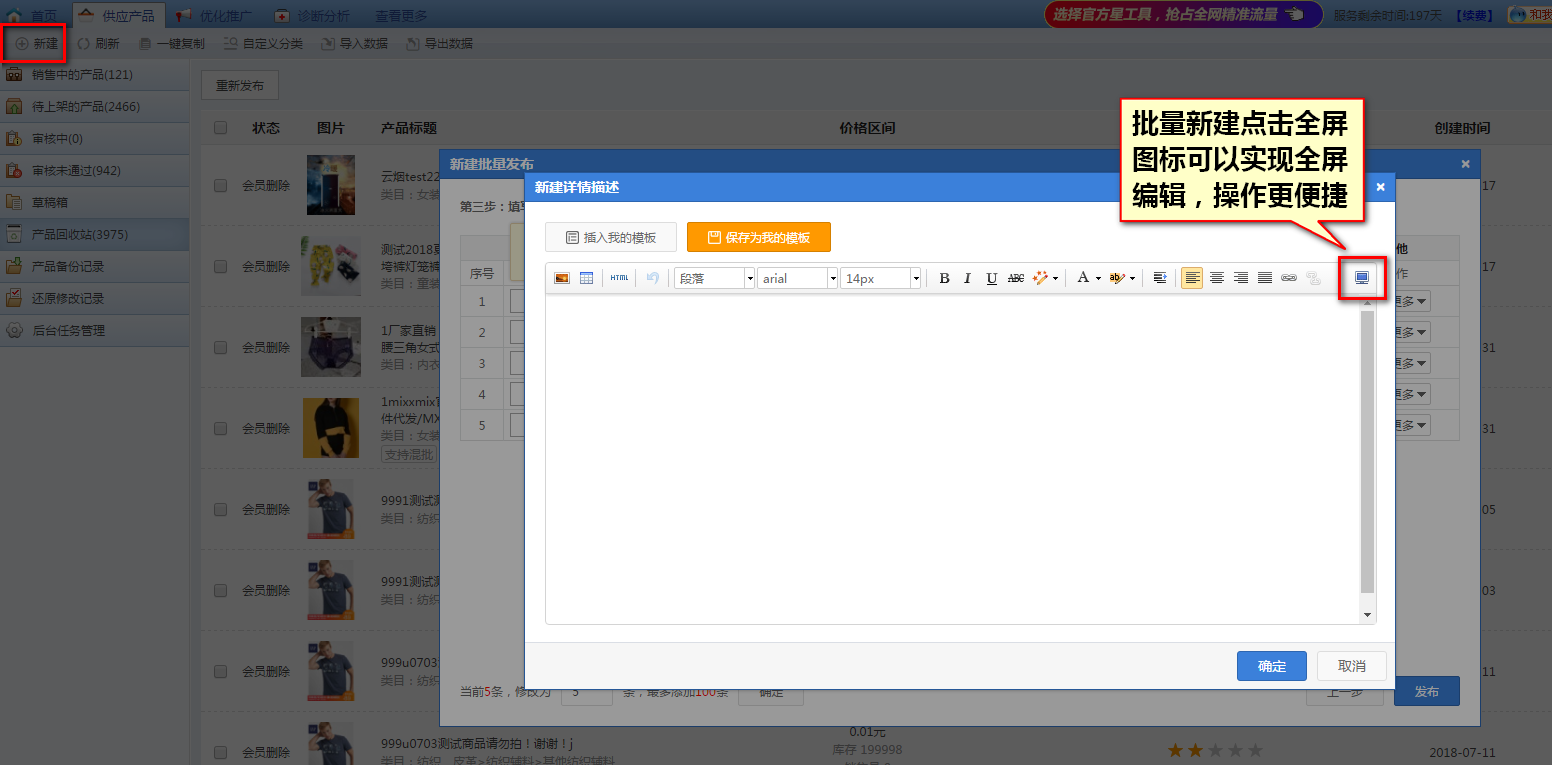1552x765 pixels.
Task: Switch editor to HTML source mode
Action: (620, 278)
